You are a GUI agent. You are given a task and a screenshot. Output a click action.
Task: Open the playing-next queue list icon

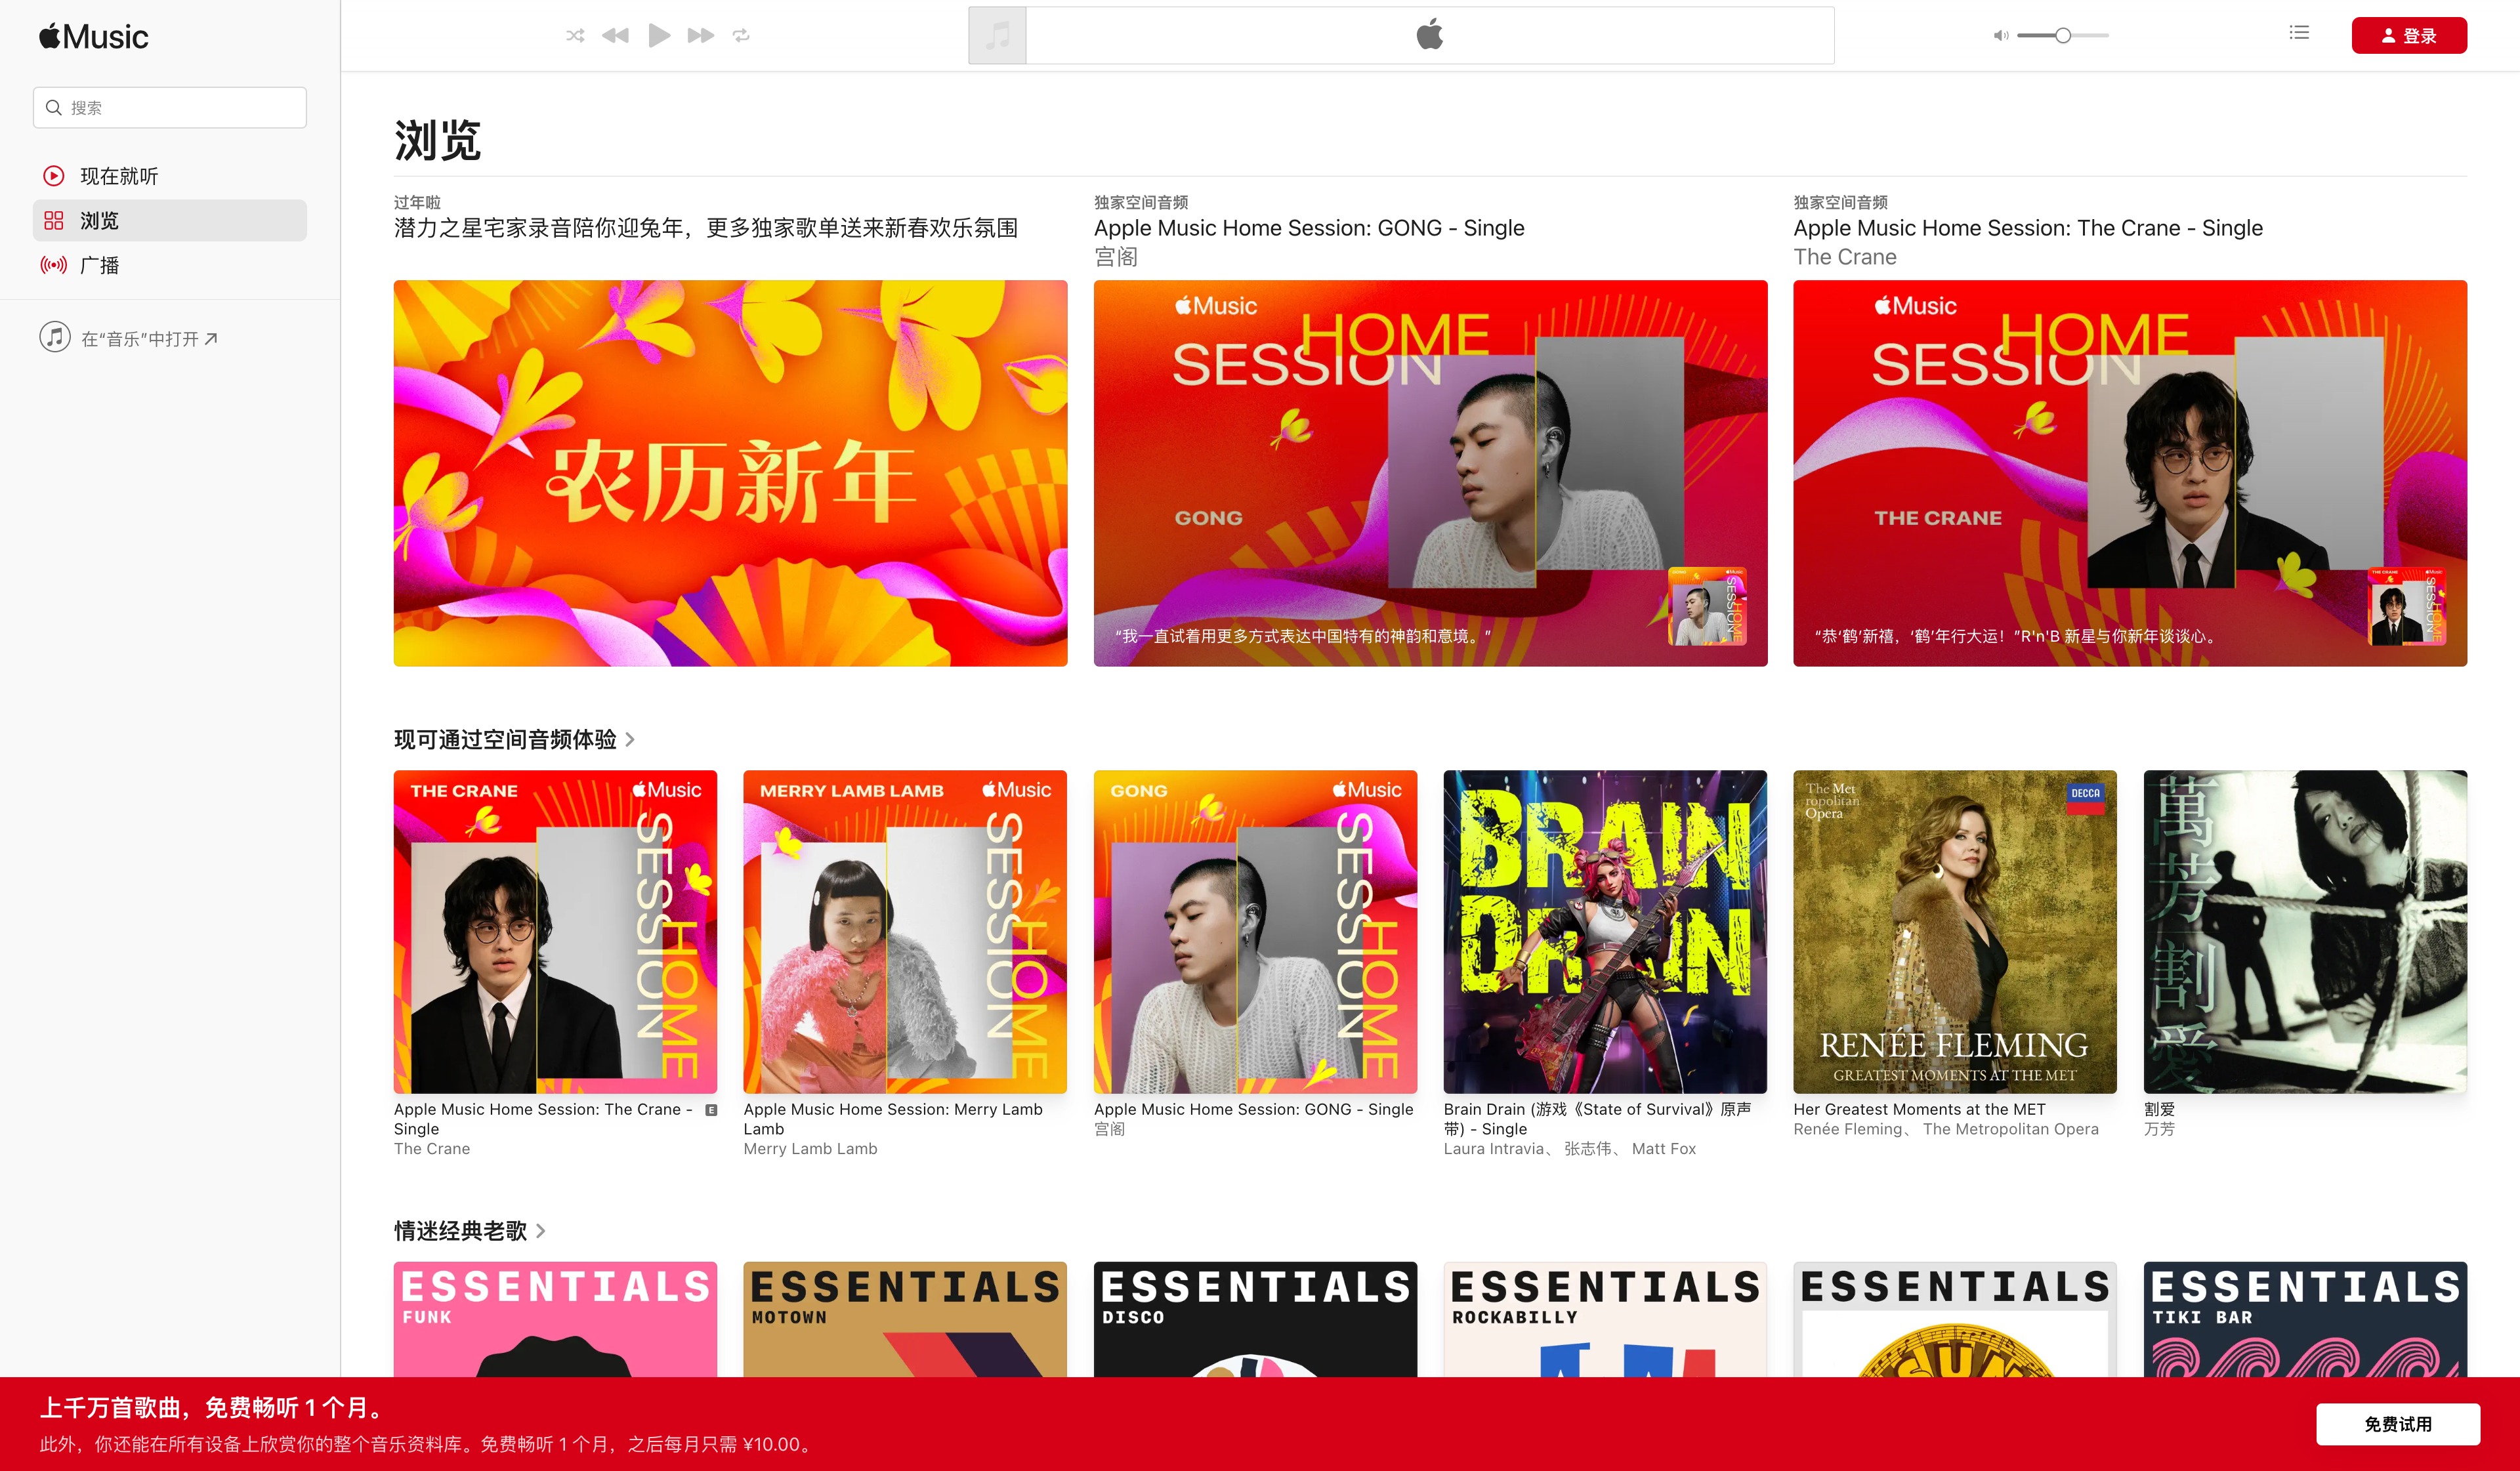click(x=2299, y=33)
